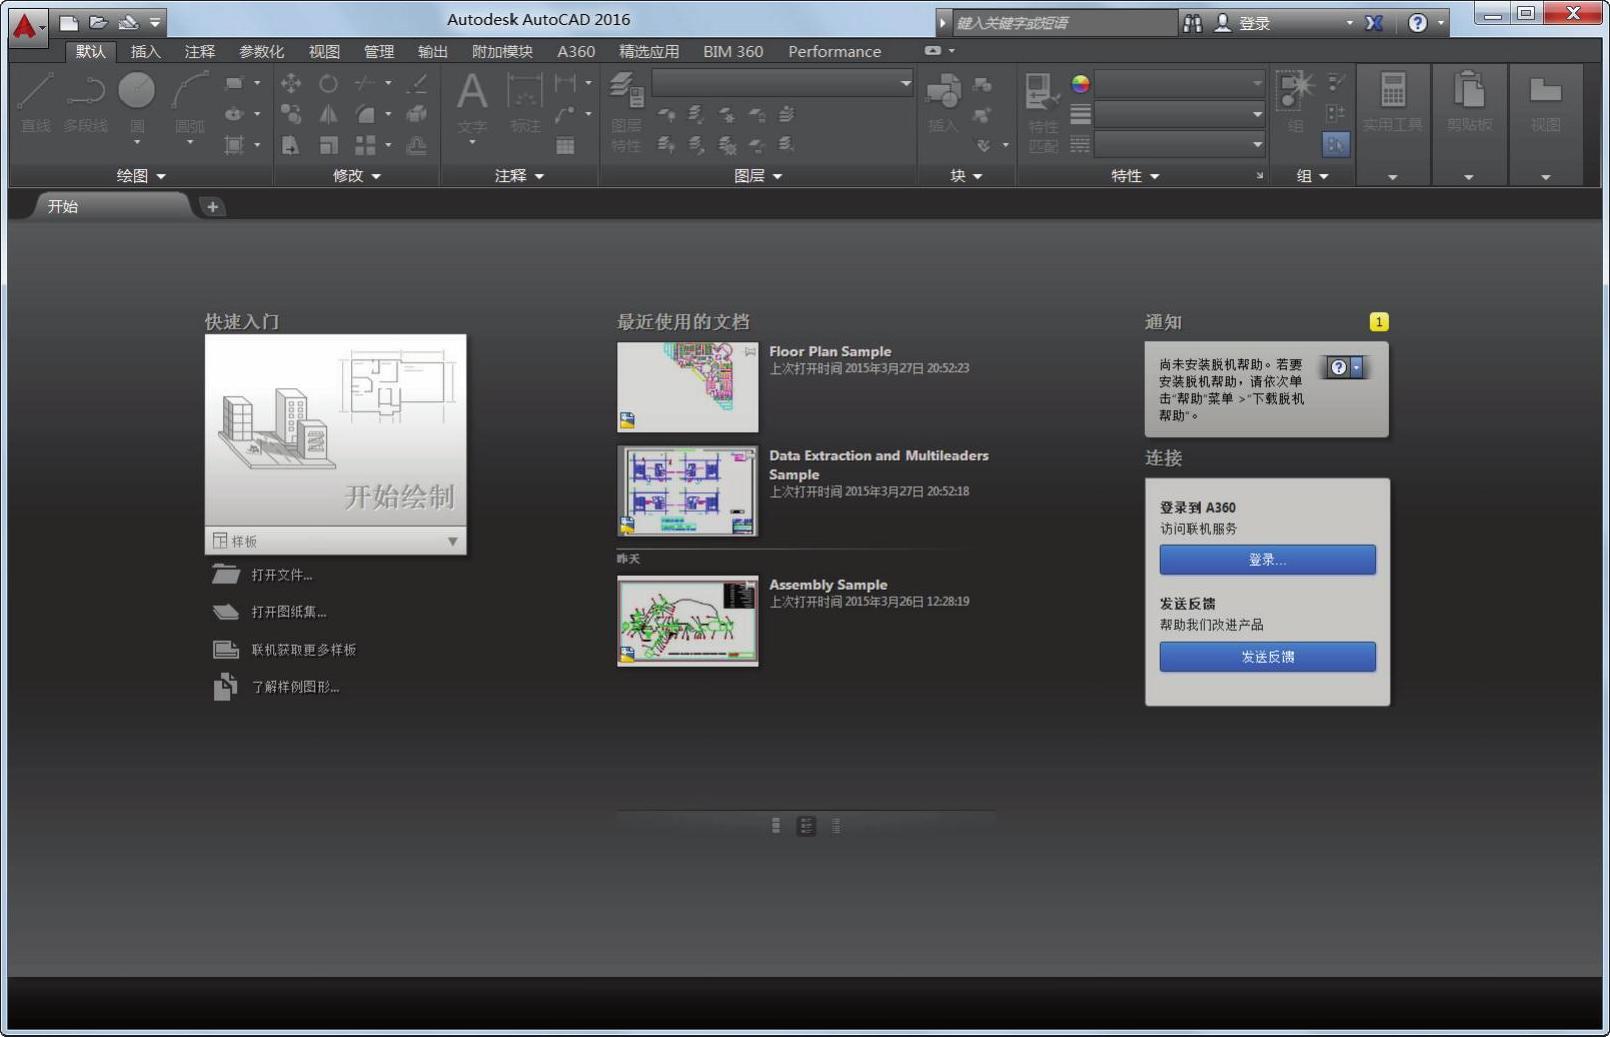Switch to the A360 ribbon tab
This screenshot has width=1610, height=1037.
(576, 51)
